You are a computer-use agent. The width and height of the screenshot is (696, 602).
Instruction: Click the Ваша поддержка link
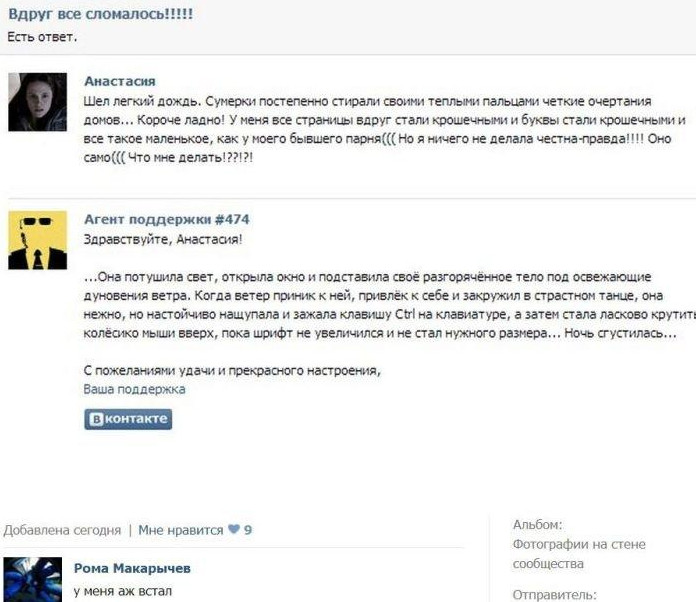(134, 389)
